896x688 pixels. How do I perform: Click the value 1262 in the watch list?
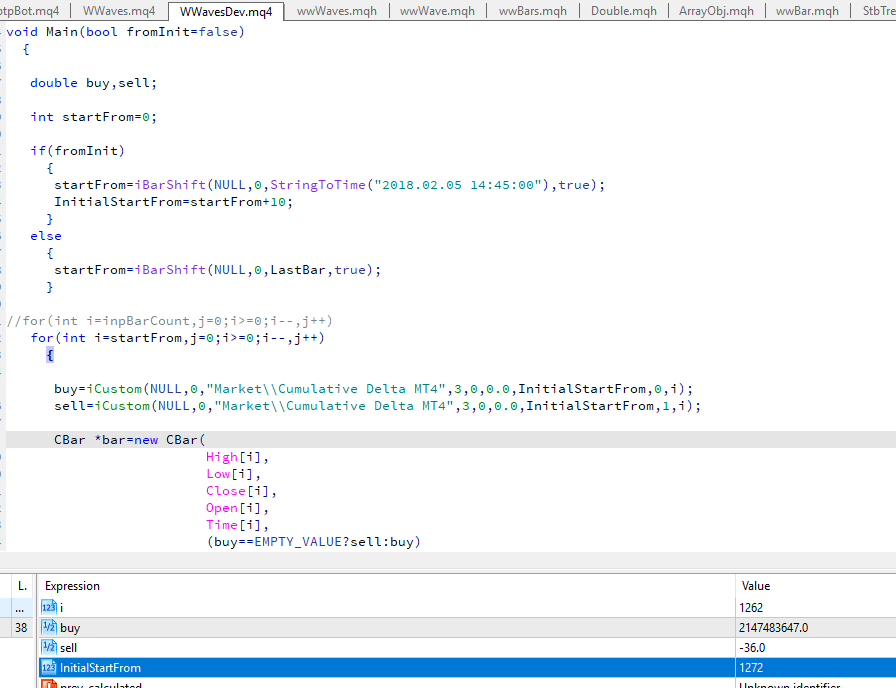tap(751, 607)
